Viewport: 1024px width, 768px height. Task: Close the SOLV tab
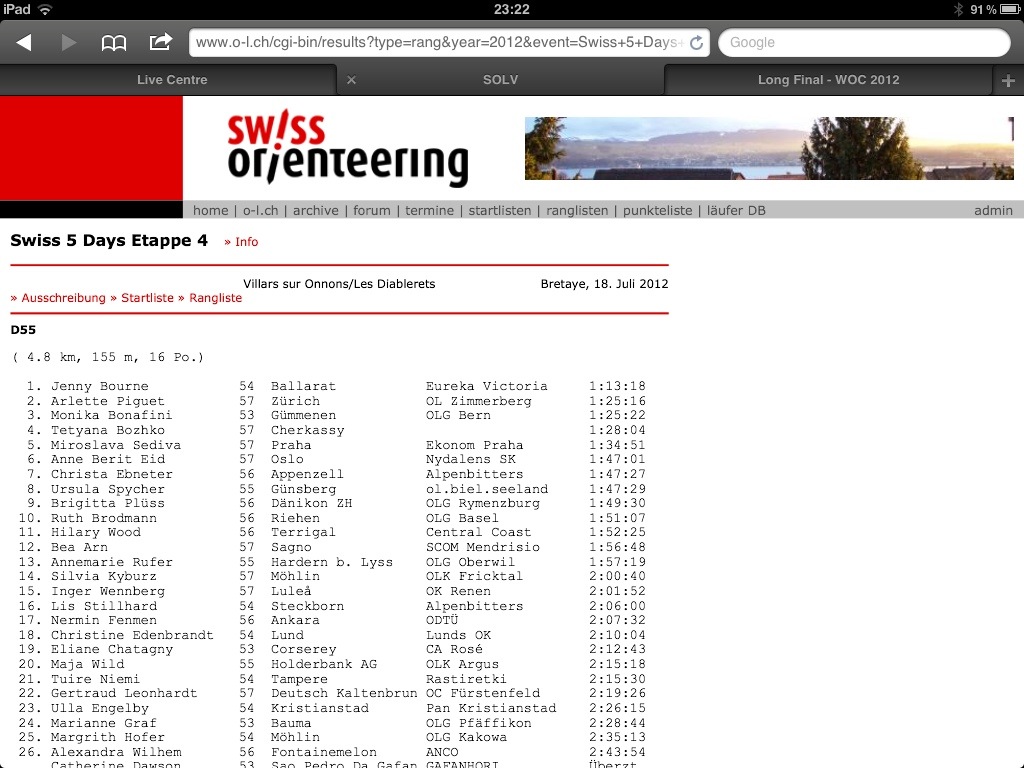pos(351,80)
